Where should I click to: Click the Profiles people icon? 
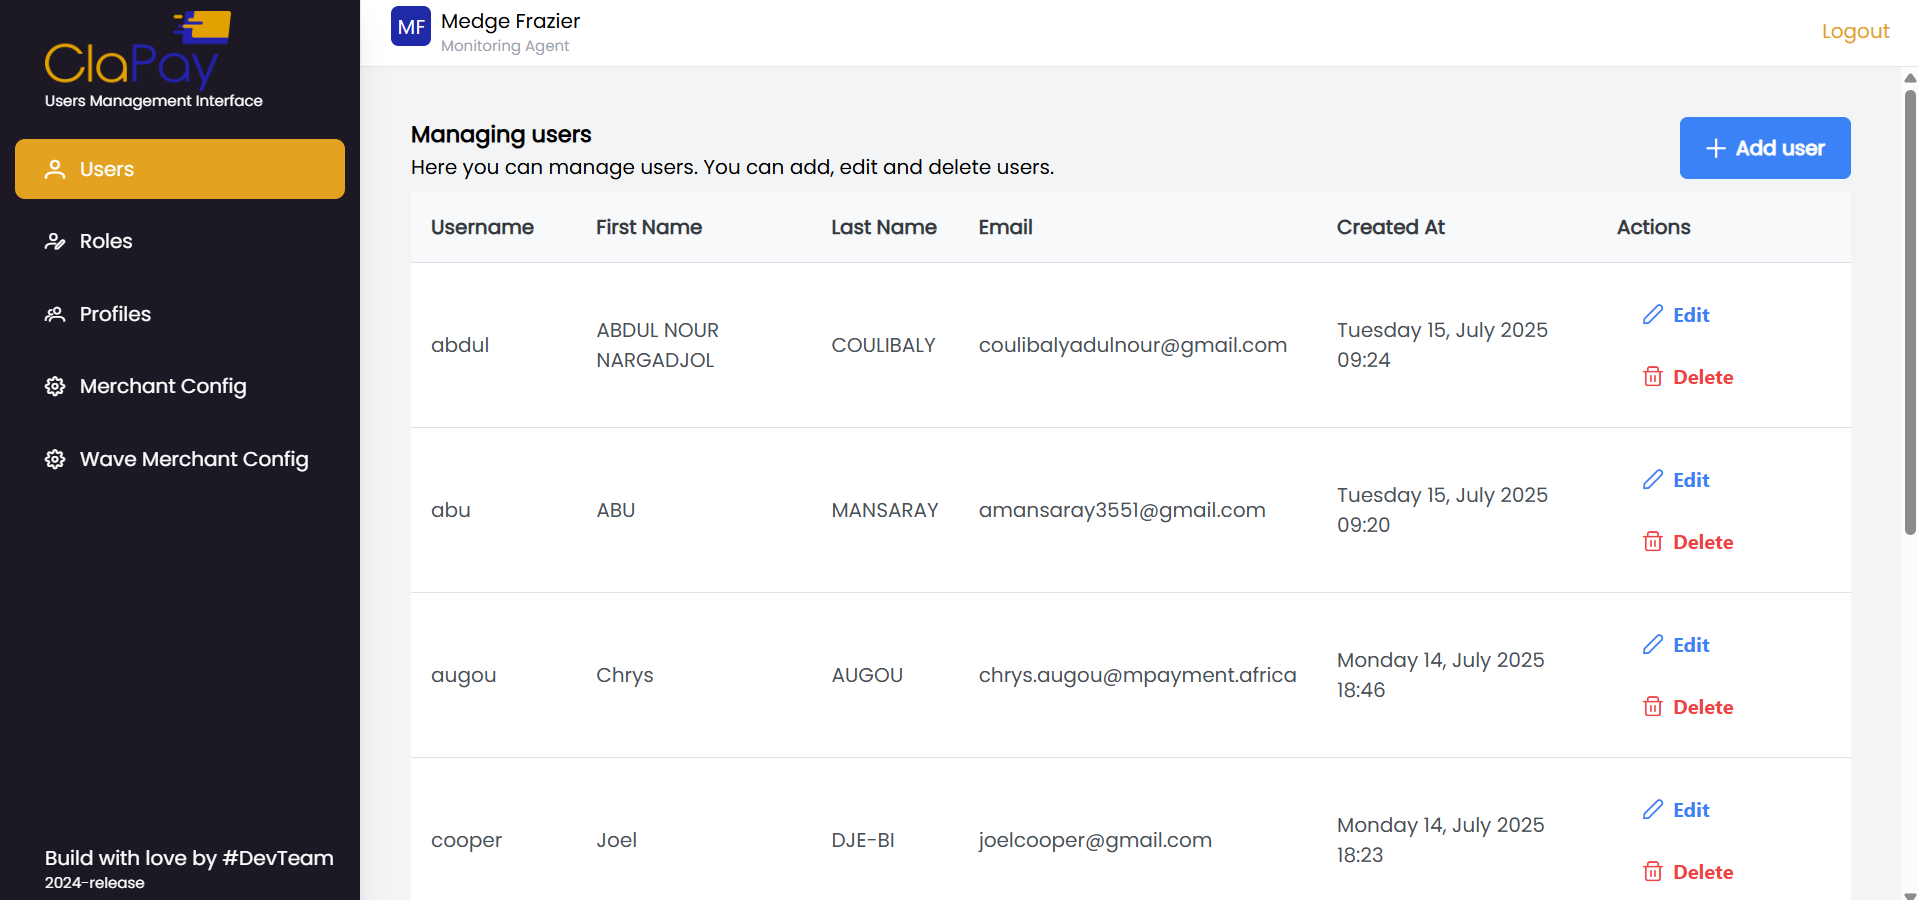pyautogui.click(x=55, y=313)
